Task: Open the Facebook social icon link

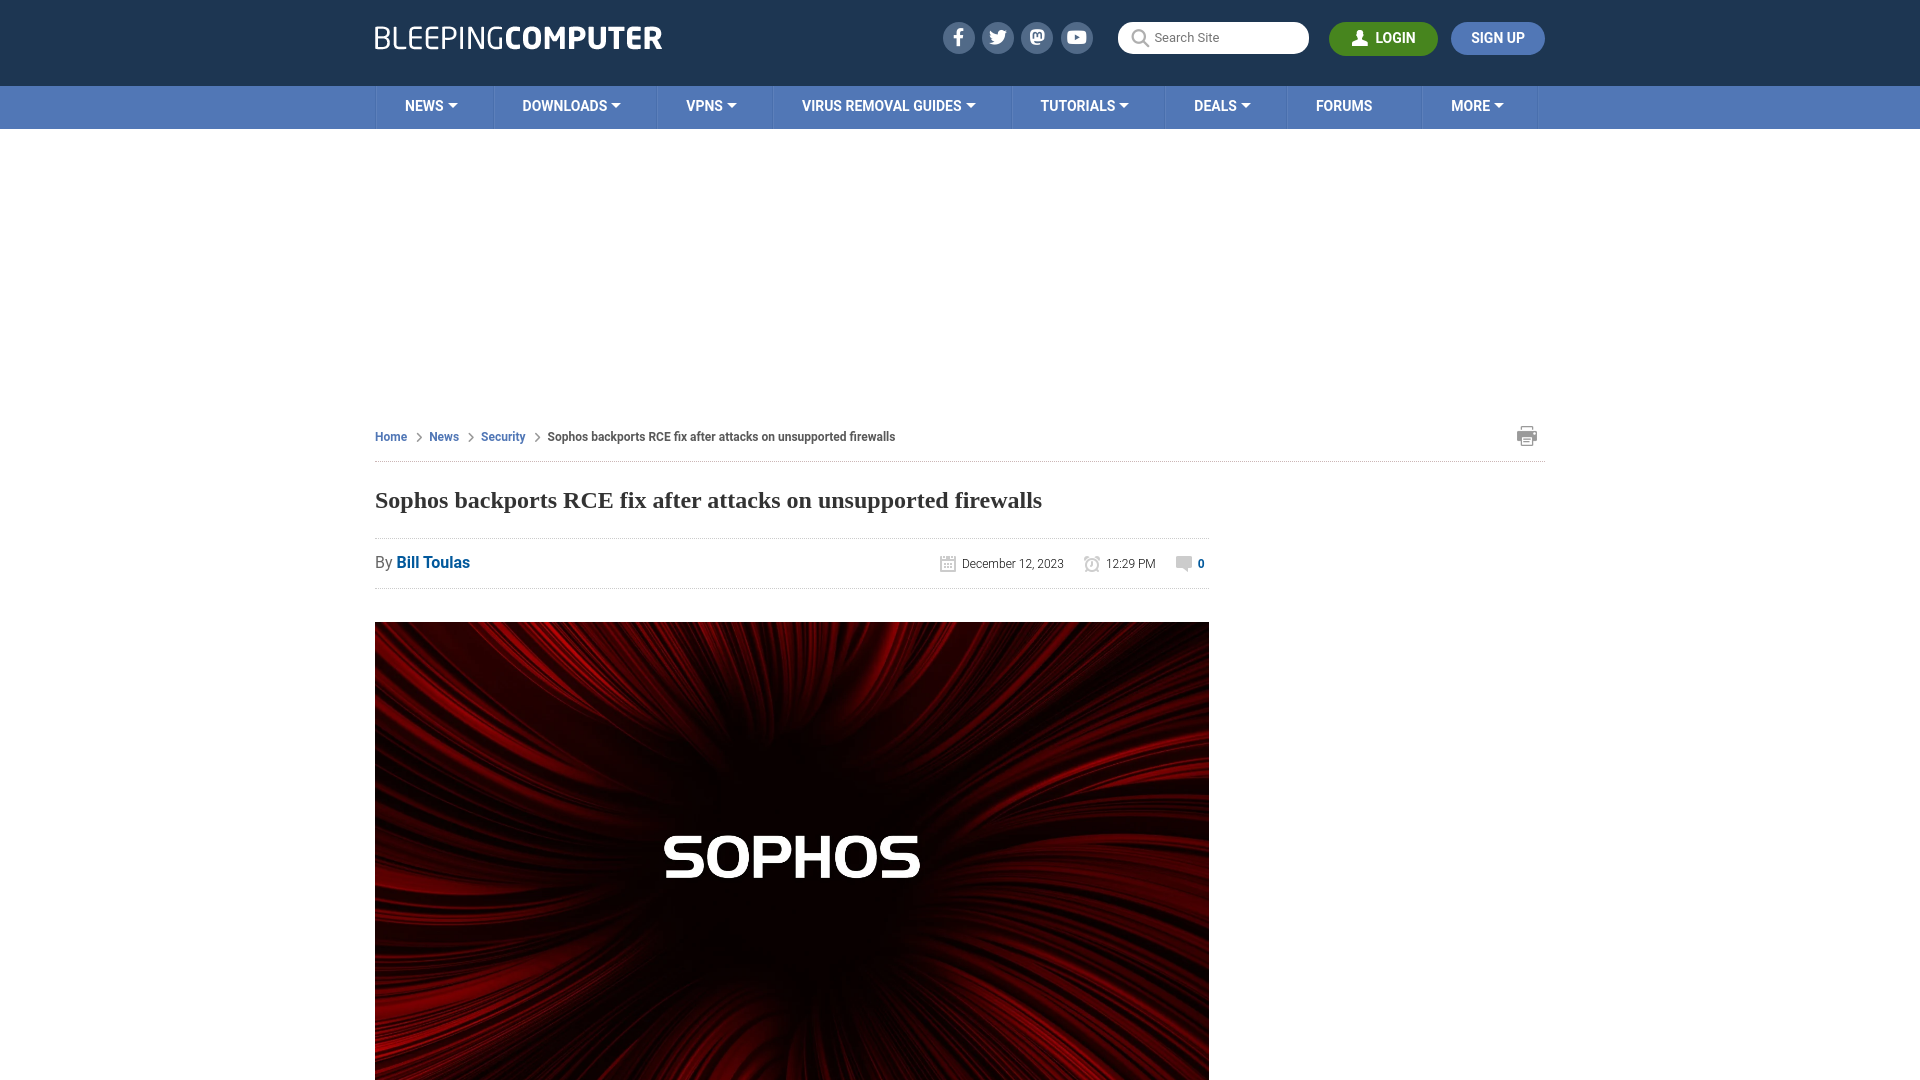Action: coord(957,38)
